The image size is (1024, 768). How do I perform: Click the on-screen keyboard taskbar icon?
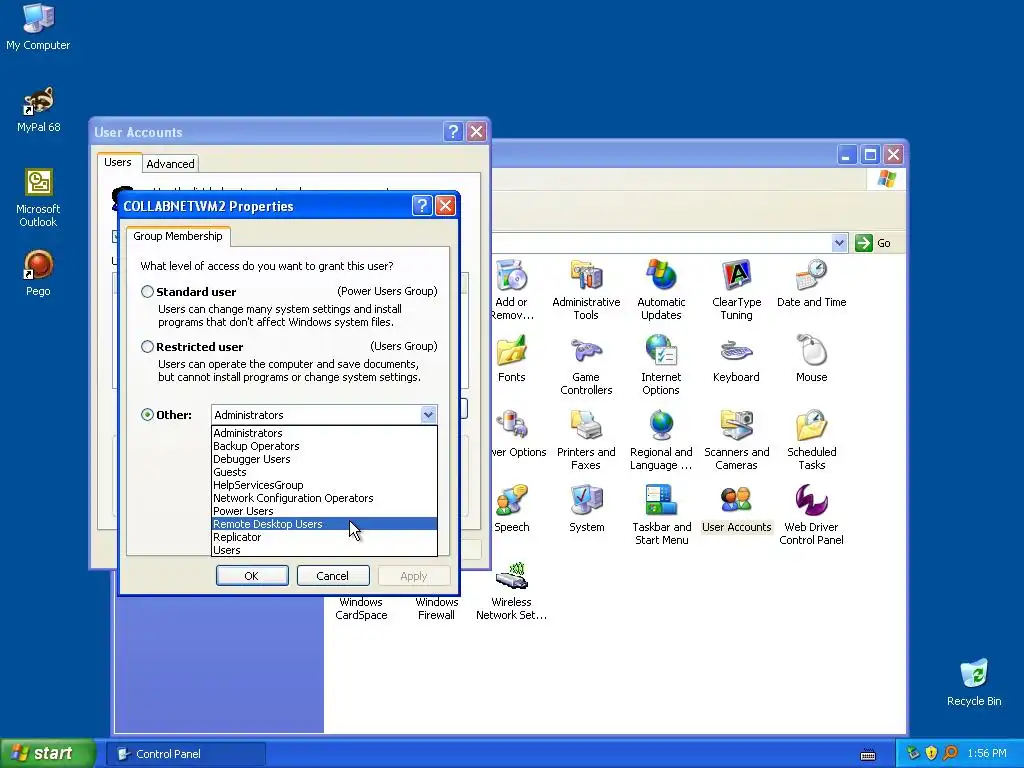click(x=868, y=755)
